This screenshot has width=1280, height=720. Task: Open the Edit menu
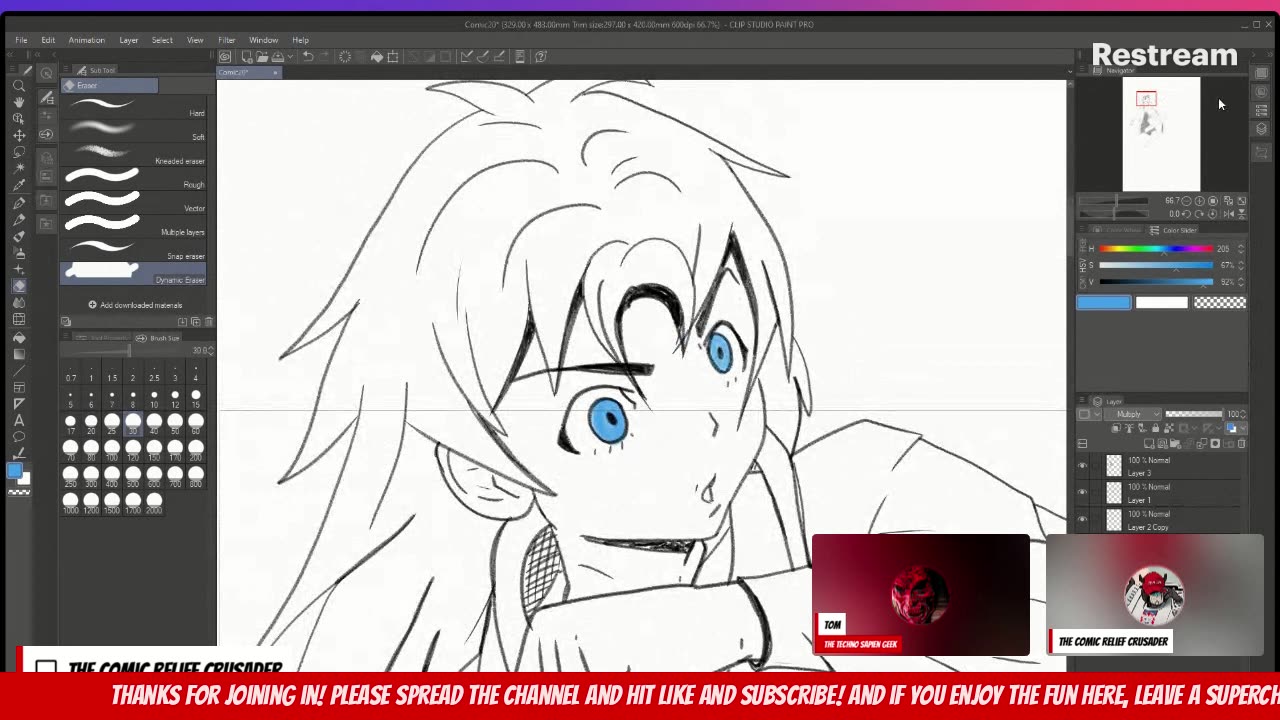click(48, 40)
